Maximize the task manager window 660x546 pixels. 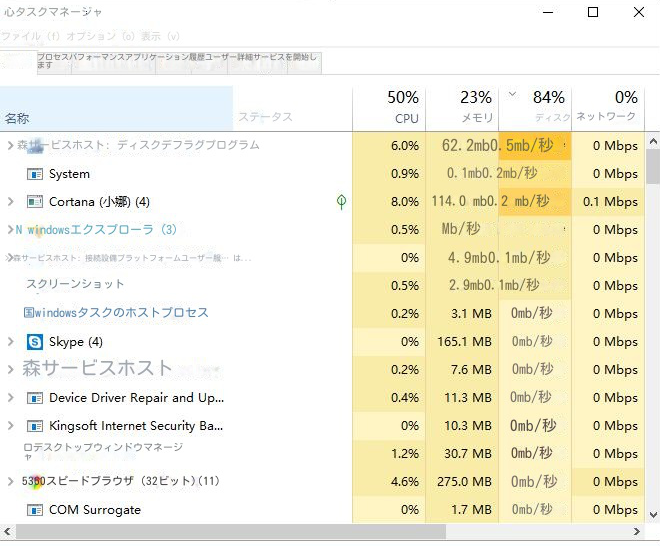[593, 12]
